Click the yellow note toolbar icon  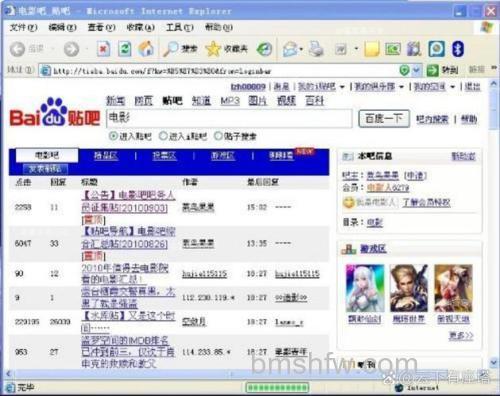(x=372, y=49)
